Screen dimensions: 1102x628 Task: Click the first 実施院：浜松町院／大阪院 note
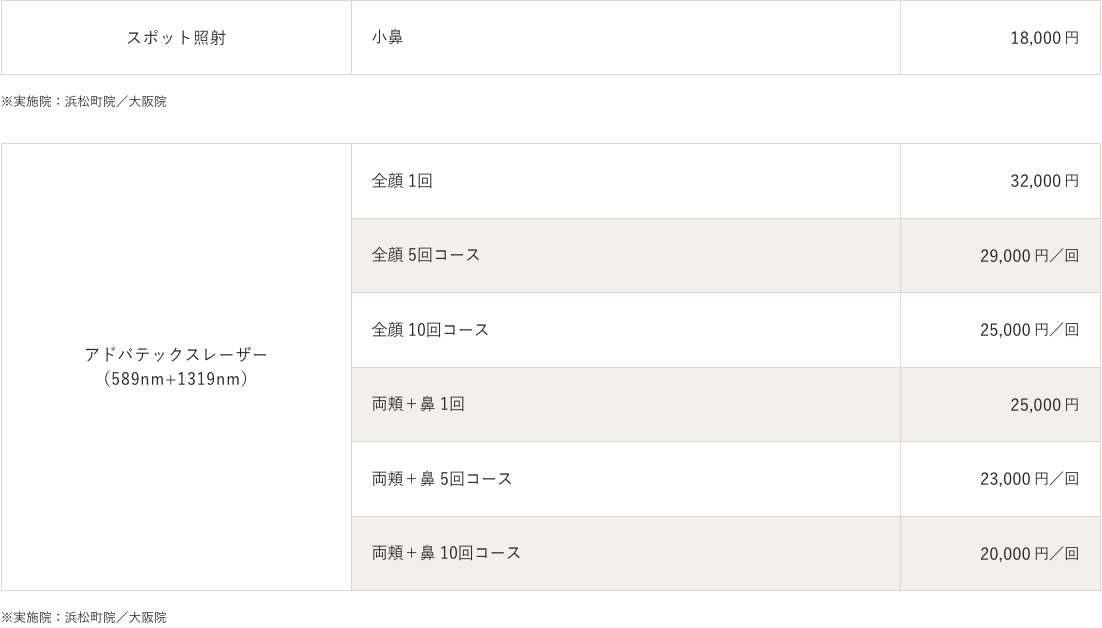(83, 102)
